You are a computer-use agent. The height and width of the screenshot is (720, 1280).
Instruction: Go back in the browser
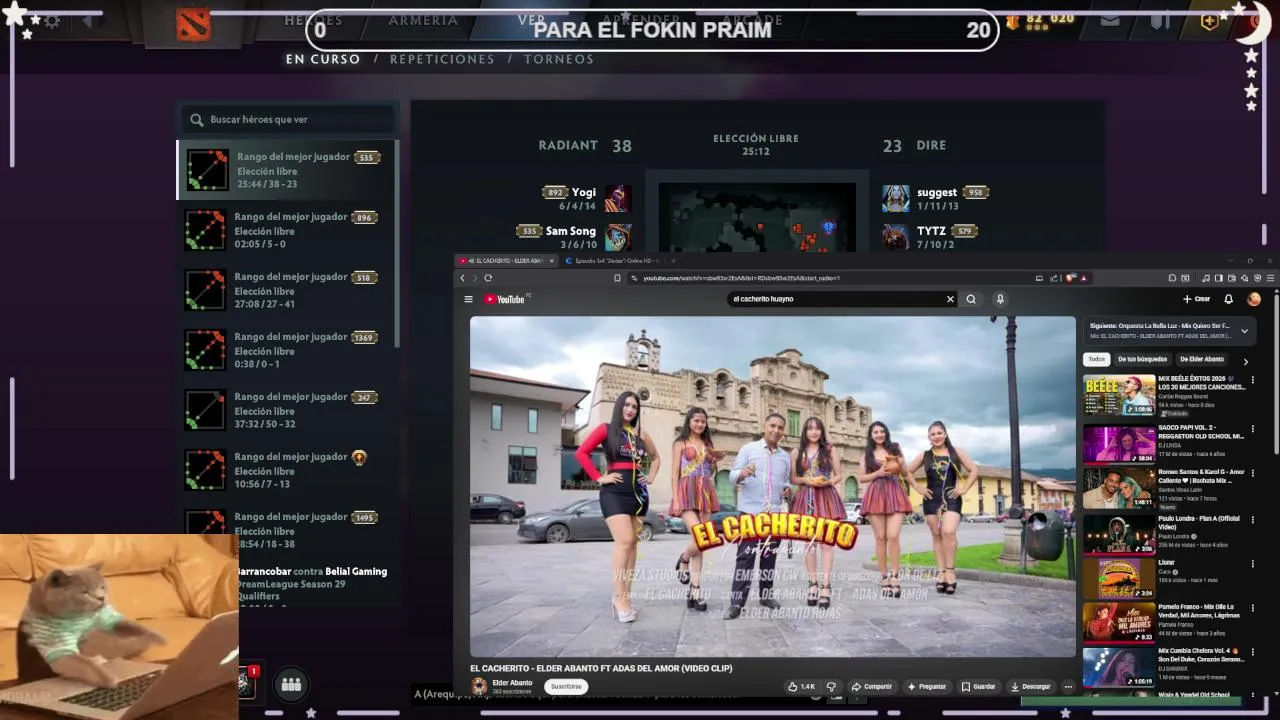pyautogui.click(x=462, y=278)
